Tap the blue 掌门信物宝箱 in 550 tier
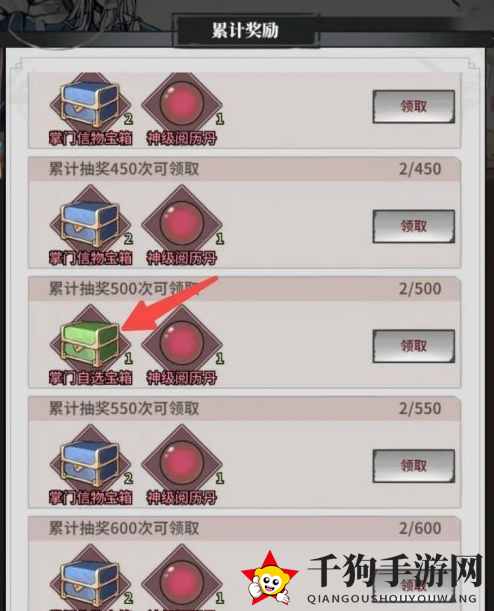The image size is (494, 611). 90,463
